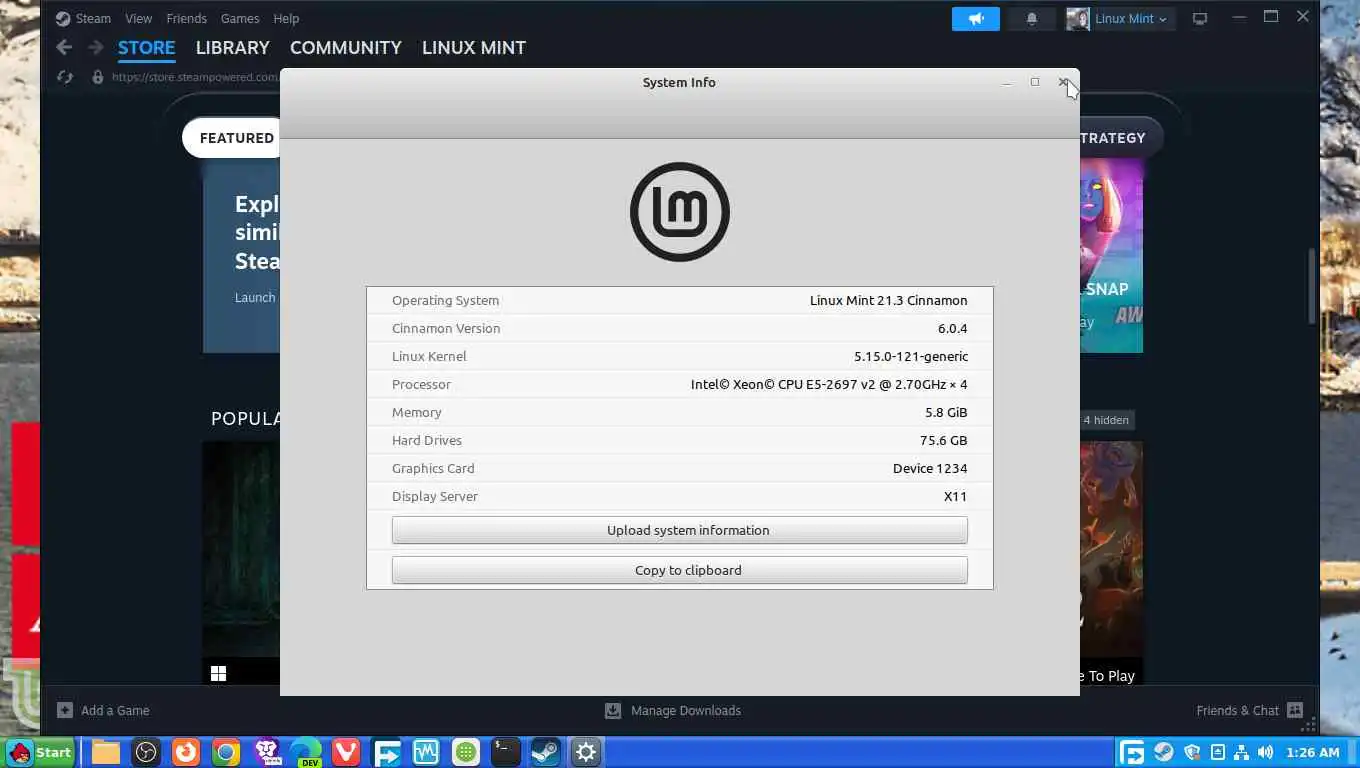Click the download icon beside Manage Downloads

(x=613, y=710)
